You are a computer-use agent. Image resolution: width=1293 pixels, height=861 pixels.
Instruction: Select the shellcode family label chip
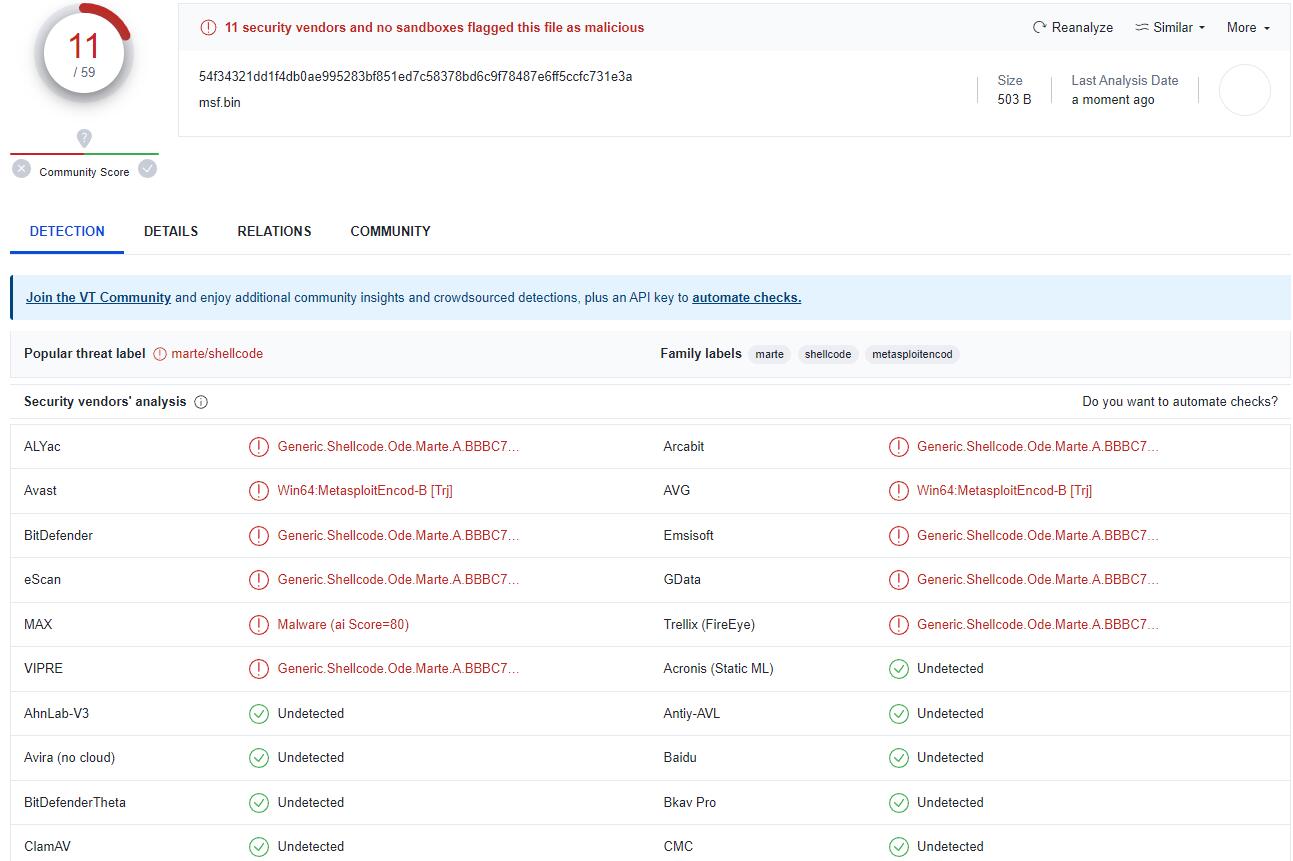(x=828, y=354)
